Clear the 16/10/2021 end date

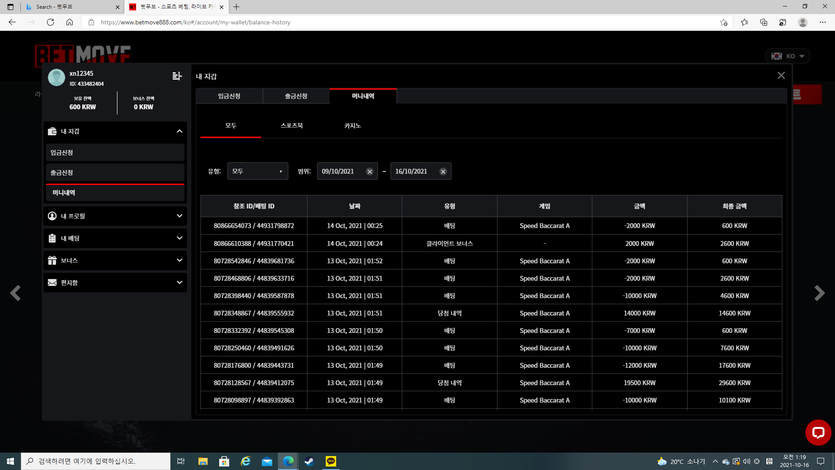point(443,171)
